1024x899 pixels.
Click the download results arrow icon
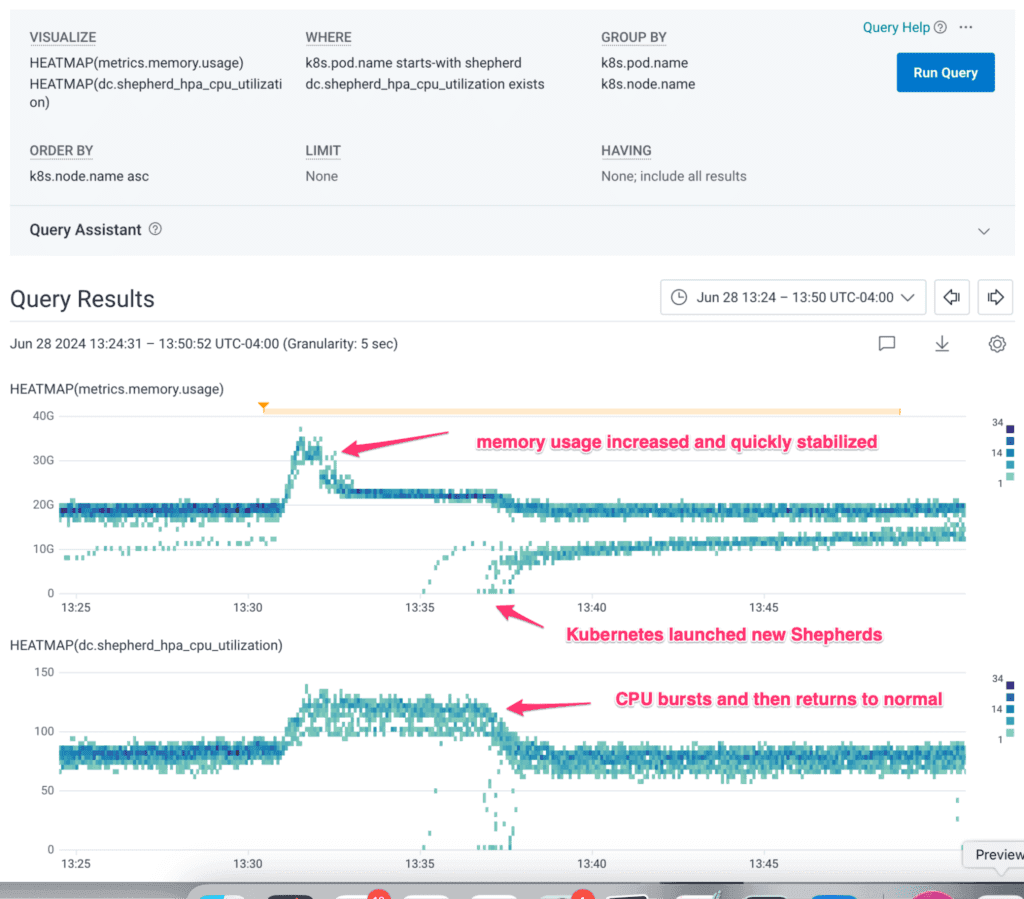[x=941, y=344]
